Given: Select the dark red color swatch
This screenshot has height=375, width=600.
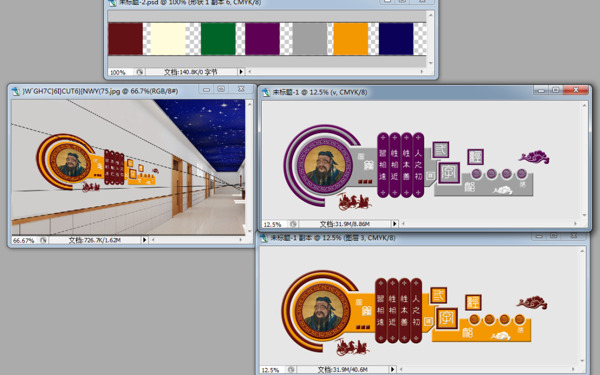Looking at the screenshot, I should pyautogui.click(x=126, y=39).
